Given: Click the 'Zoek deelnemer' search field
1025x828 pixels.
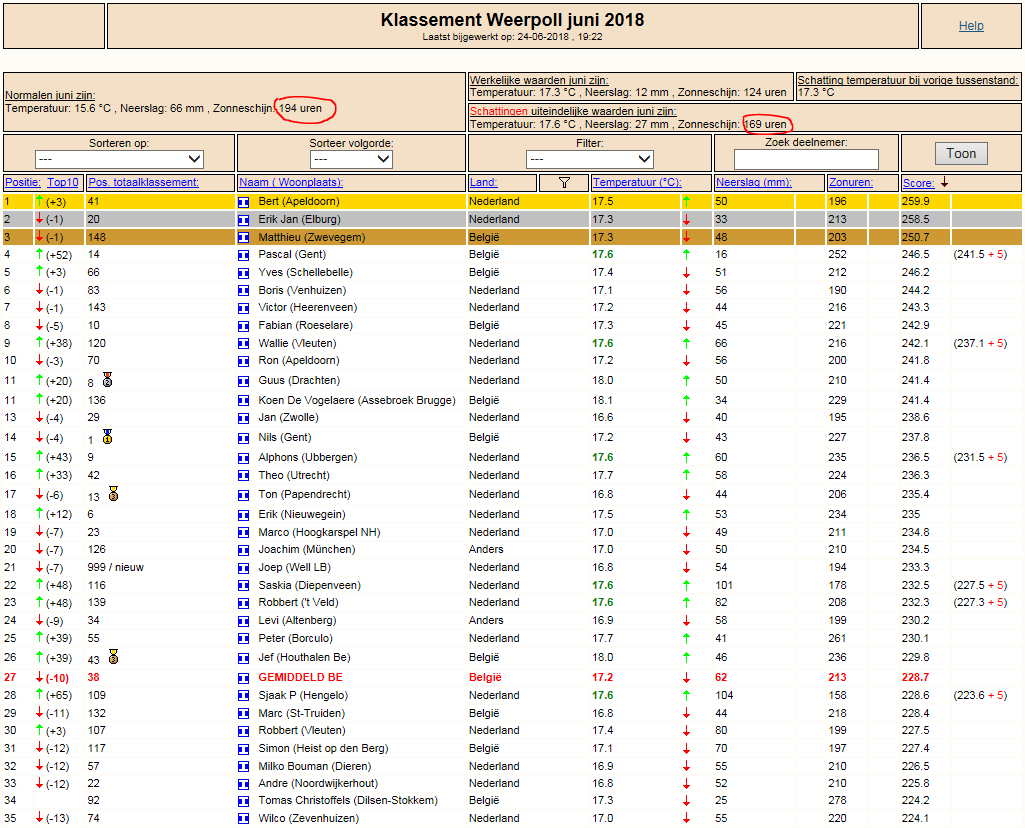Looking at the screenshot, I should (806, 160).
